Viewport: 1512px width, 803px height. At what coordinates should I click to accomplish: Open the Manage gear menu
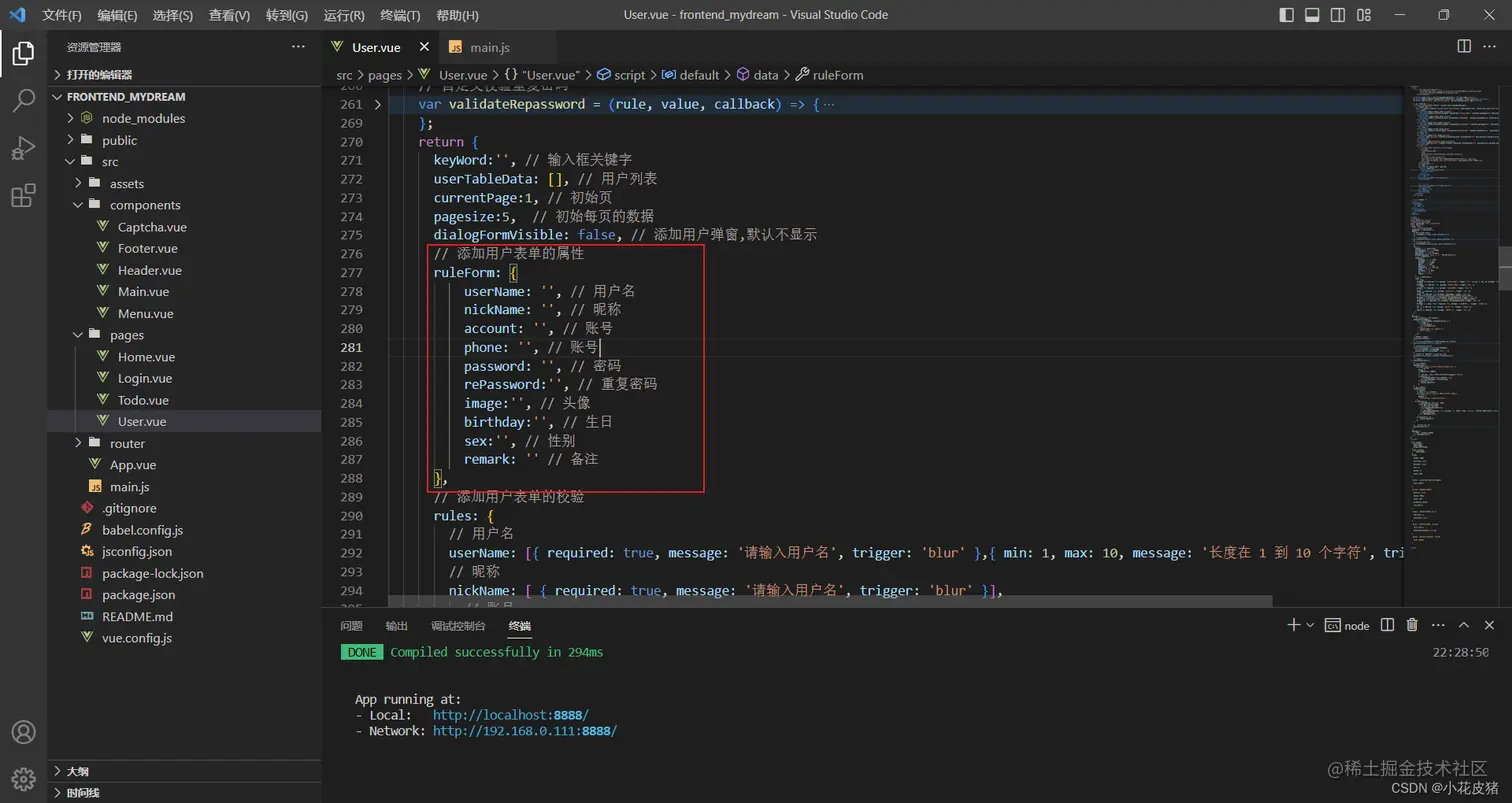coord(23,779)
